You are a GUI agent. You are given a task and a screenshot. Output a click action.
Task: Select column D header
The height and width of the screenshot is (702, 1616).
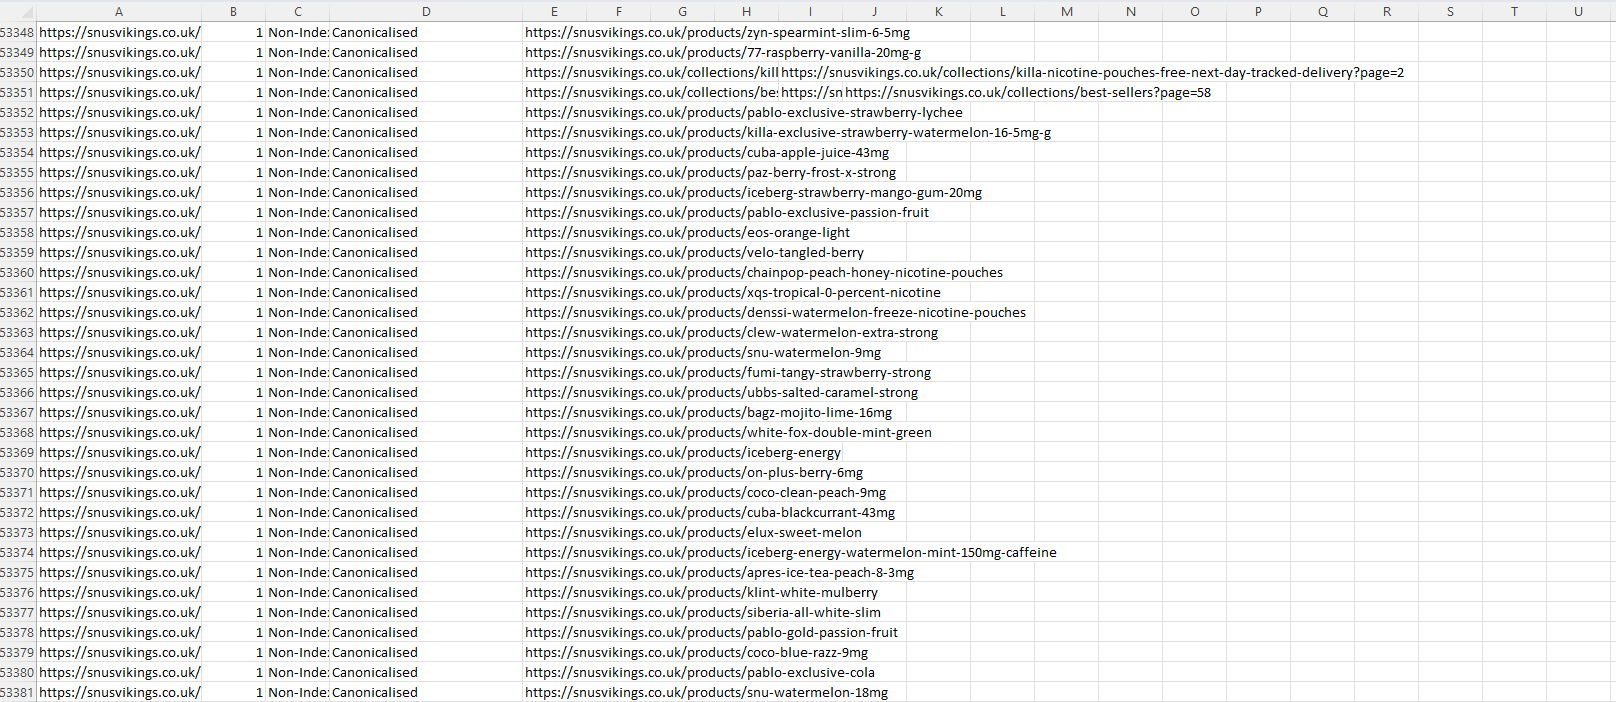426,11
